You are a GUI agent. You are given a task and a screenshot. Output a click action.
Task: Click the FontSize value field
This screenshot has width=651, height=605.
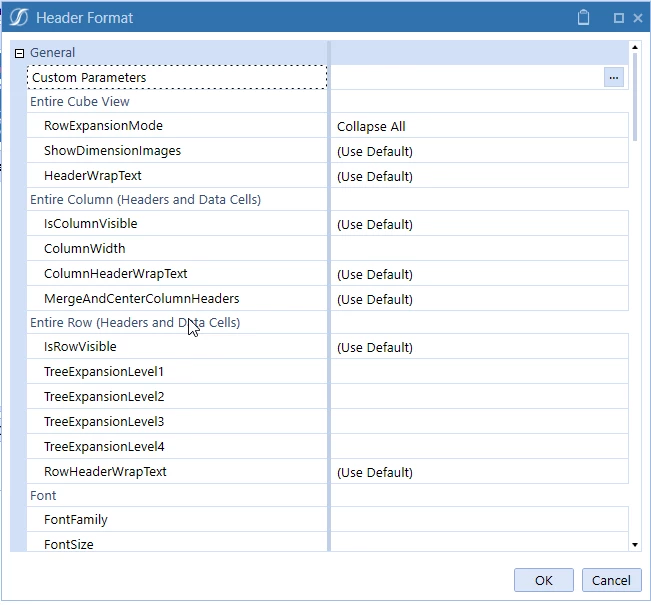tap(479, 542)
